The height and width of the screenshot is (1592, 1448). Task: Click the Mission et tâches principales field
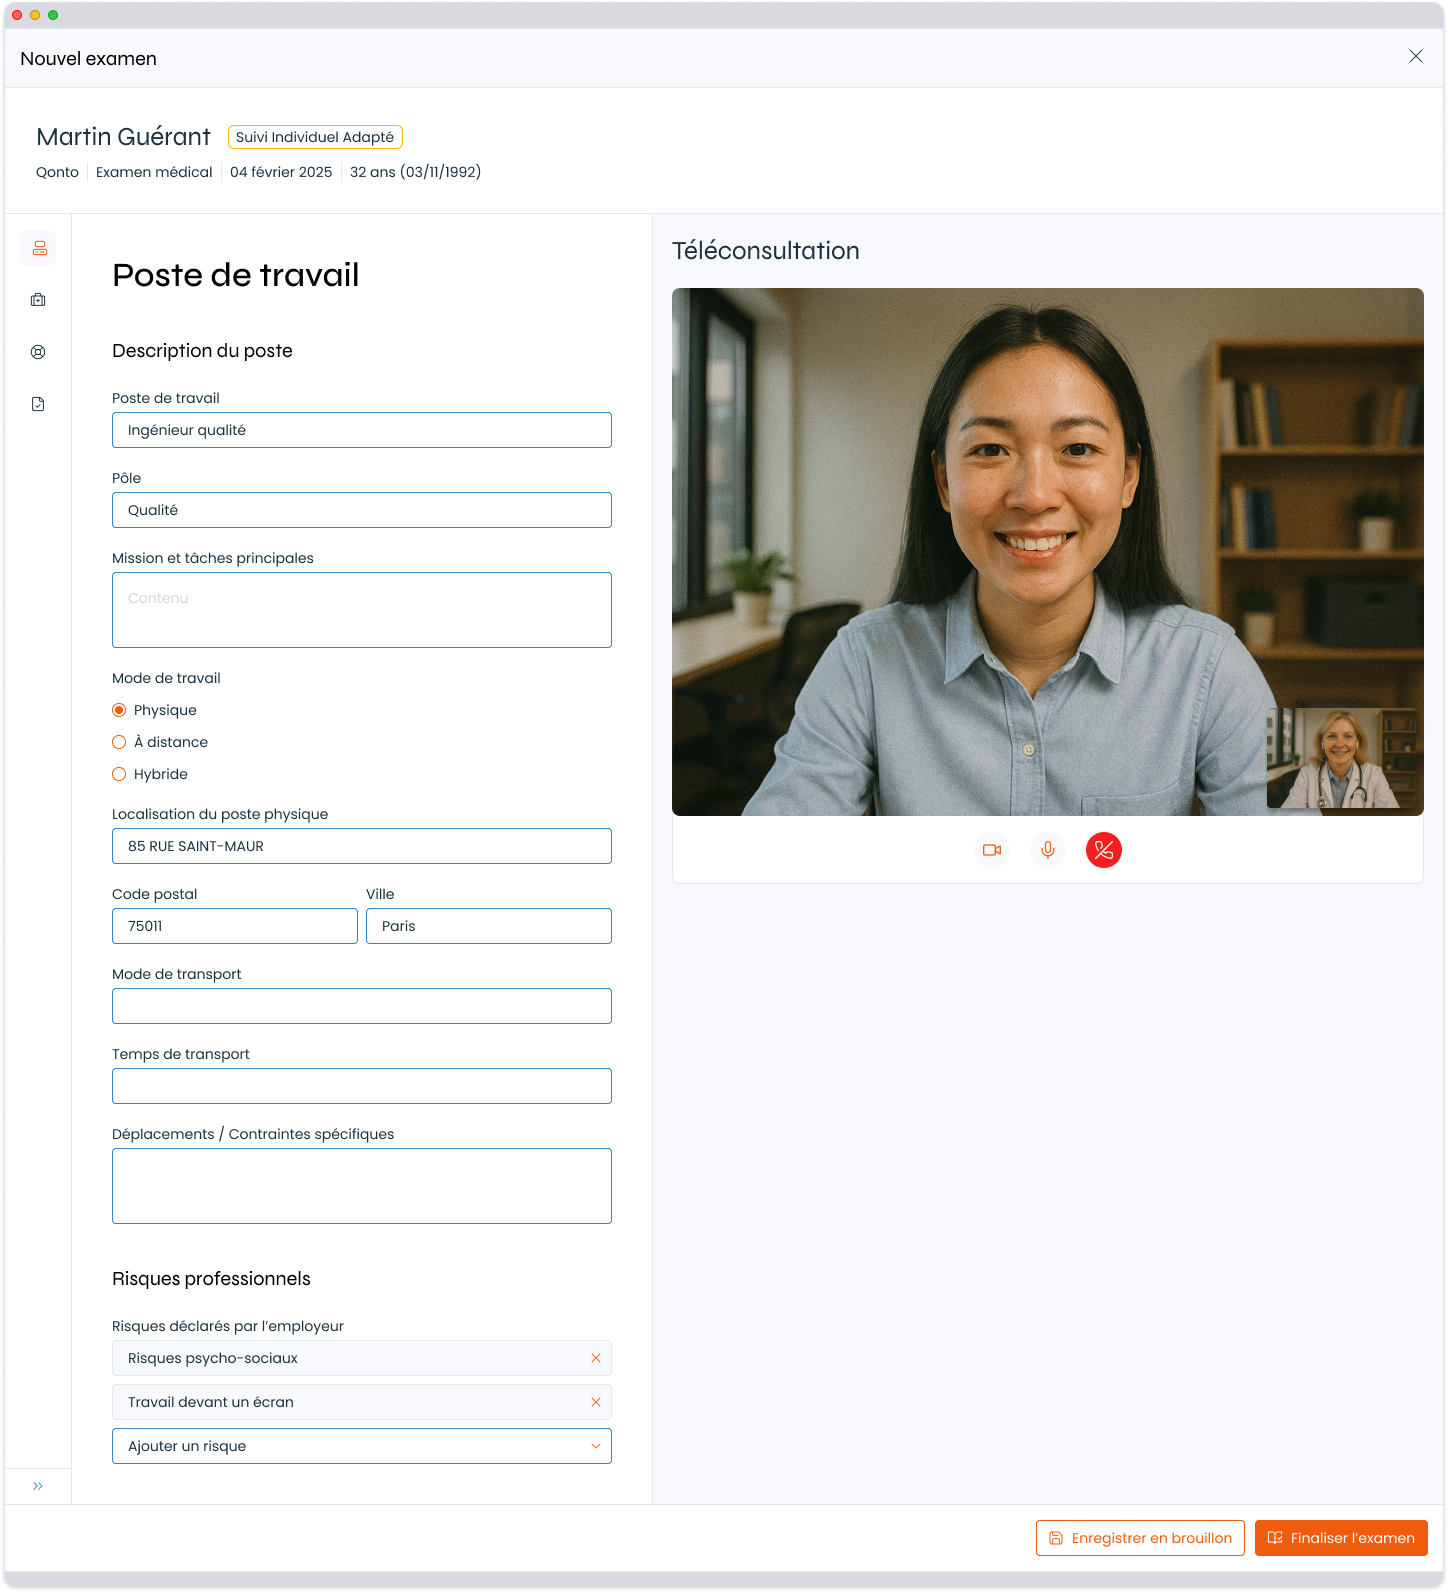tap(362, 610)
